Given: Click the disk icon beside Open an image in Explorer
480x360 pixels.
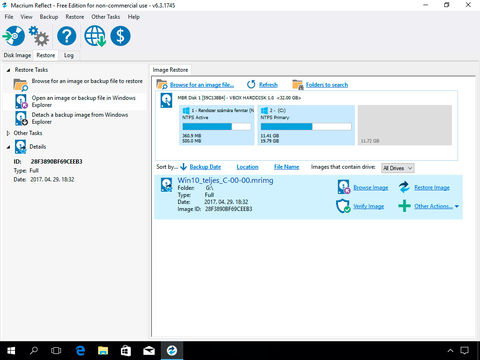Looking at the screenshot, I should 21,101.
